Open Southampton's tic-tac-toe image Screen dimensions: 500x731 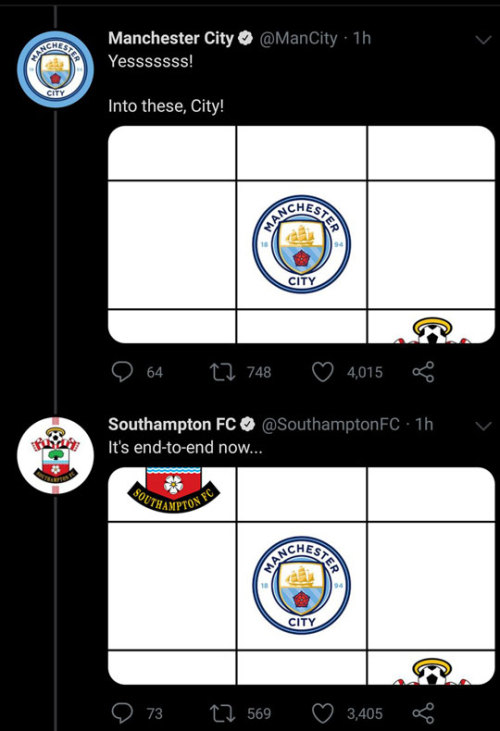(301, 576)
